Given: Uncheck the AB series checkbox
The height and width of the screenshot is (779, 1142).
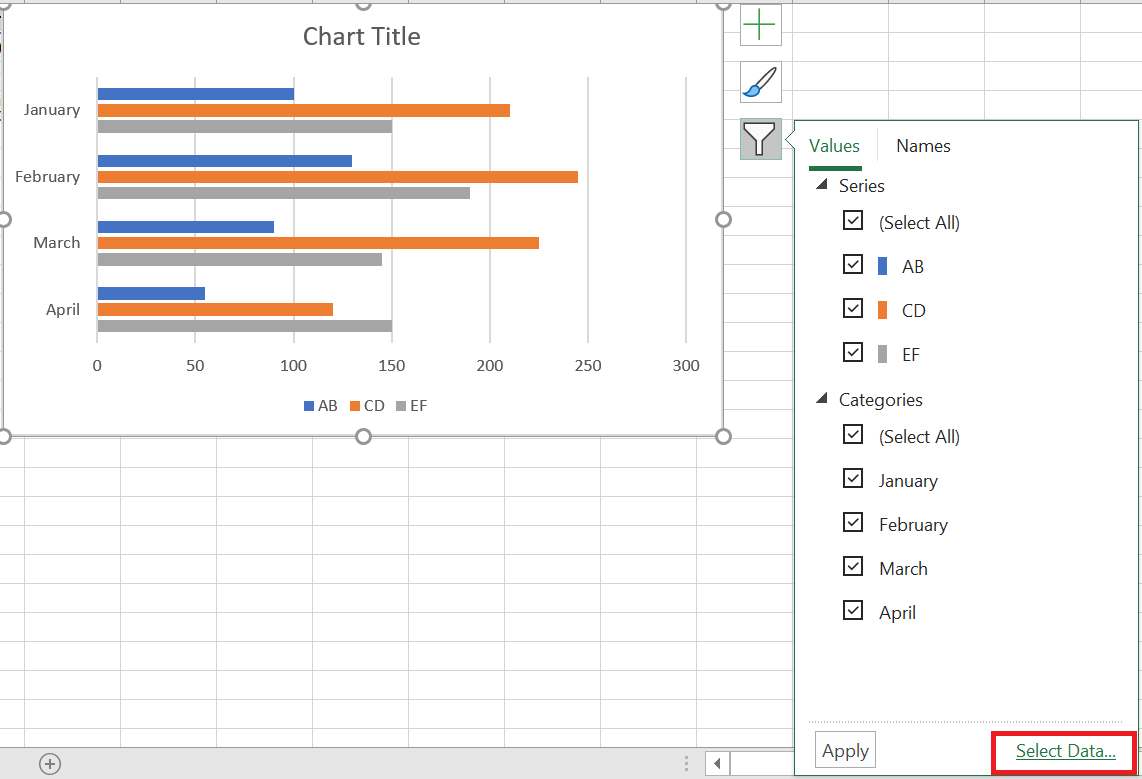Looking at the screenshot, I should point(853,264).
